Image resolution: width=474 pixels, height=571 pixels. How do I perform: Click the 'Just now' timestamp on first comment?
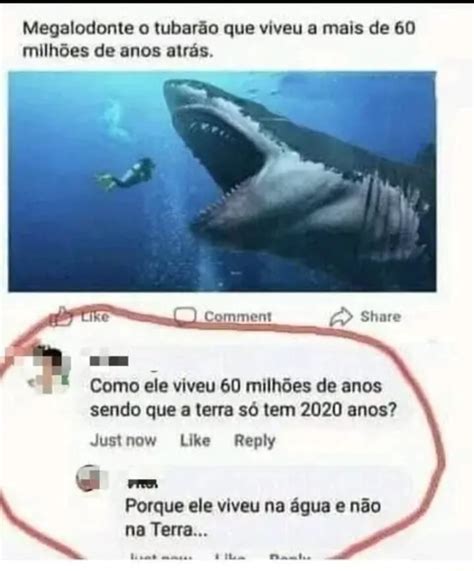coord(123,441)
